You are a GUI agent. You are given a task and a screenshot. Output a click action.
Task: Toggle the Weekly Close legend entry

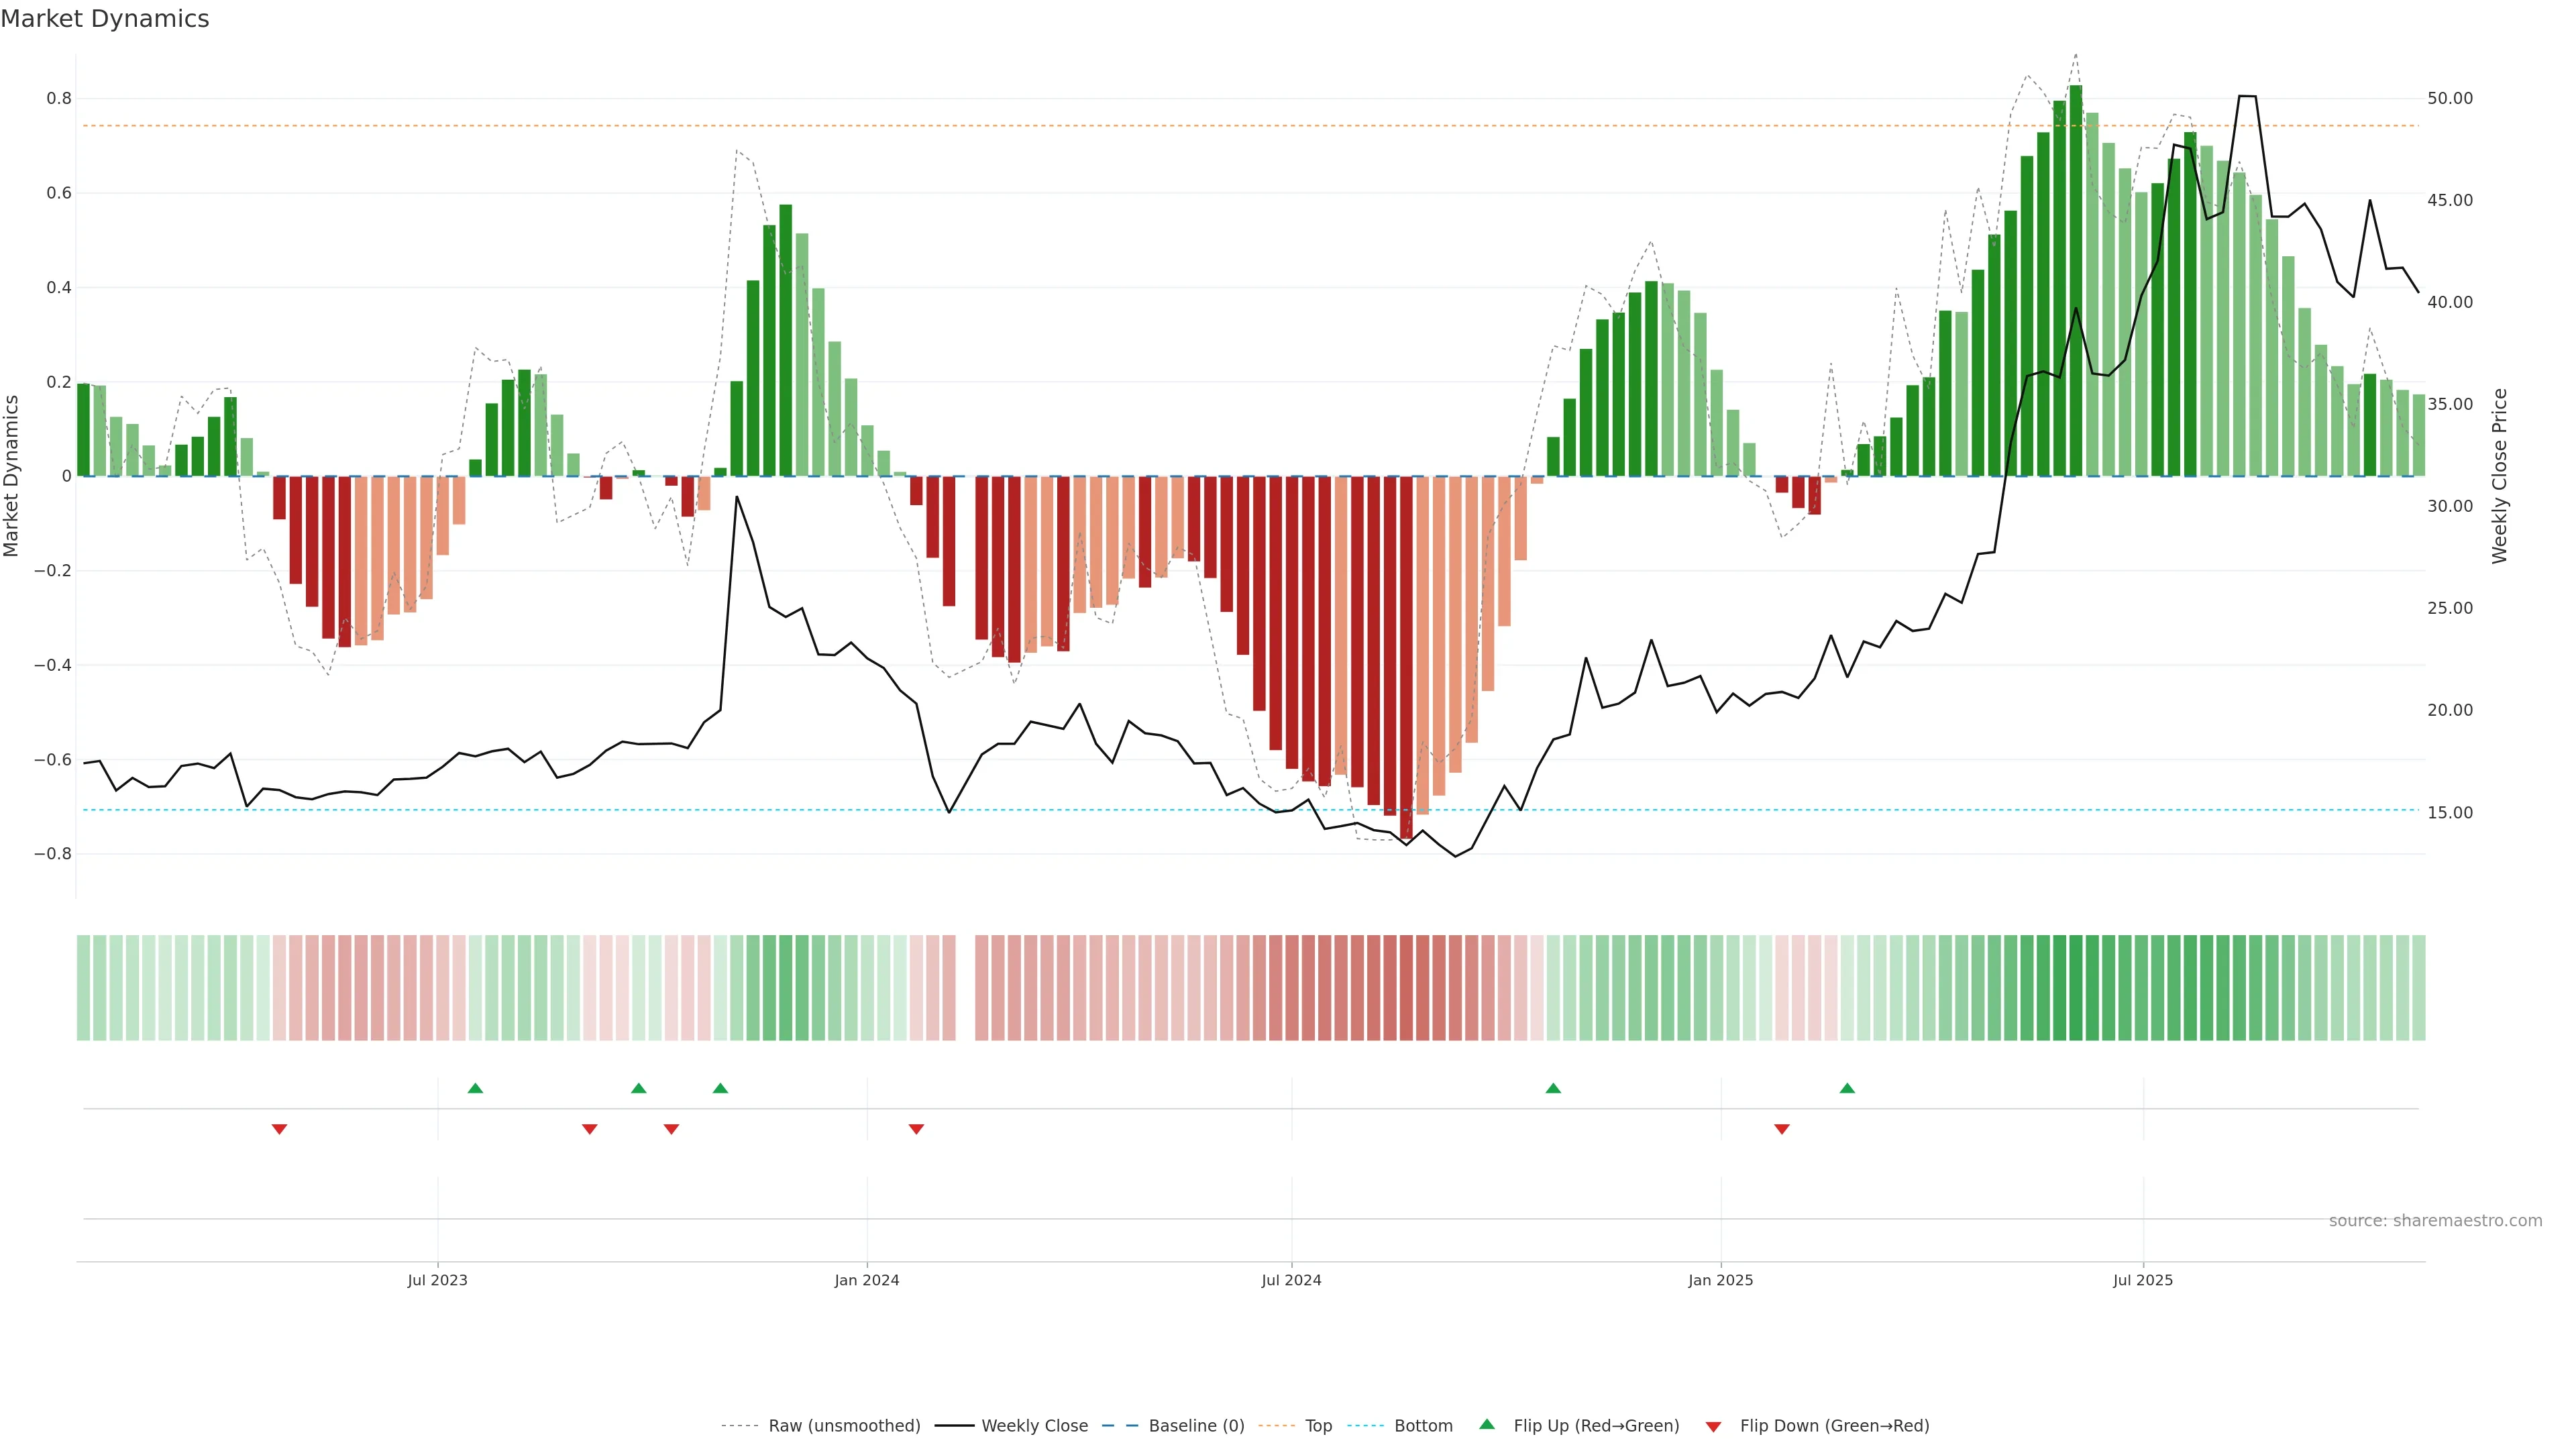(1034, 1426)
